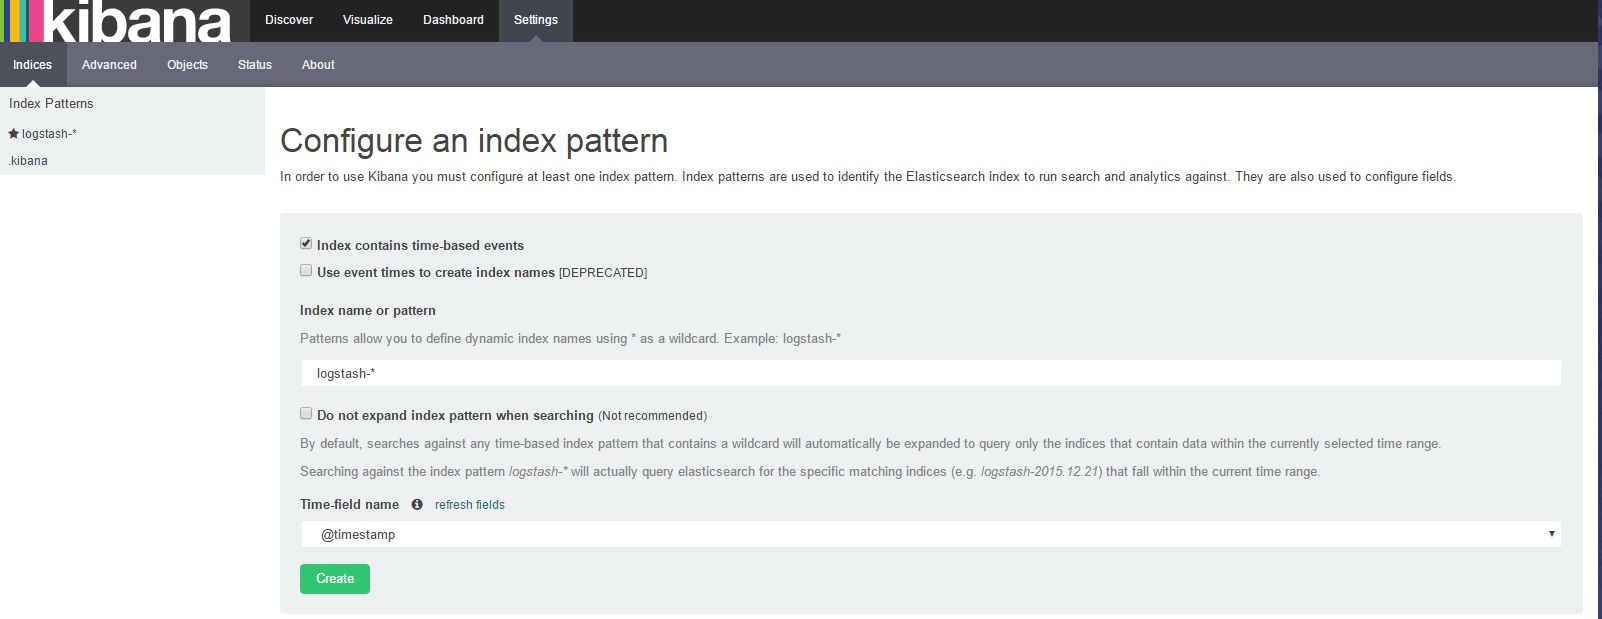The width and height of the screenshot is (1602, 619).
Task: Open Advanced settings section
Action: click(109, 65)
